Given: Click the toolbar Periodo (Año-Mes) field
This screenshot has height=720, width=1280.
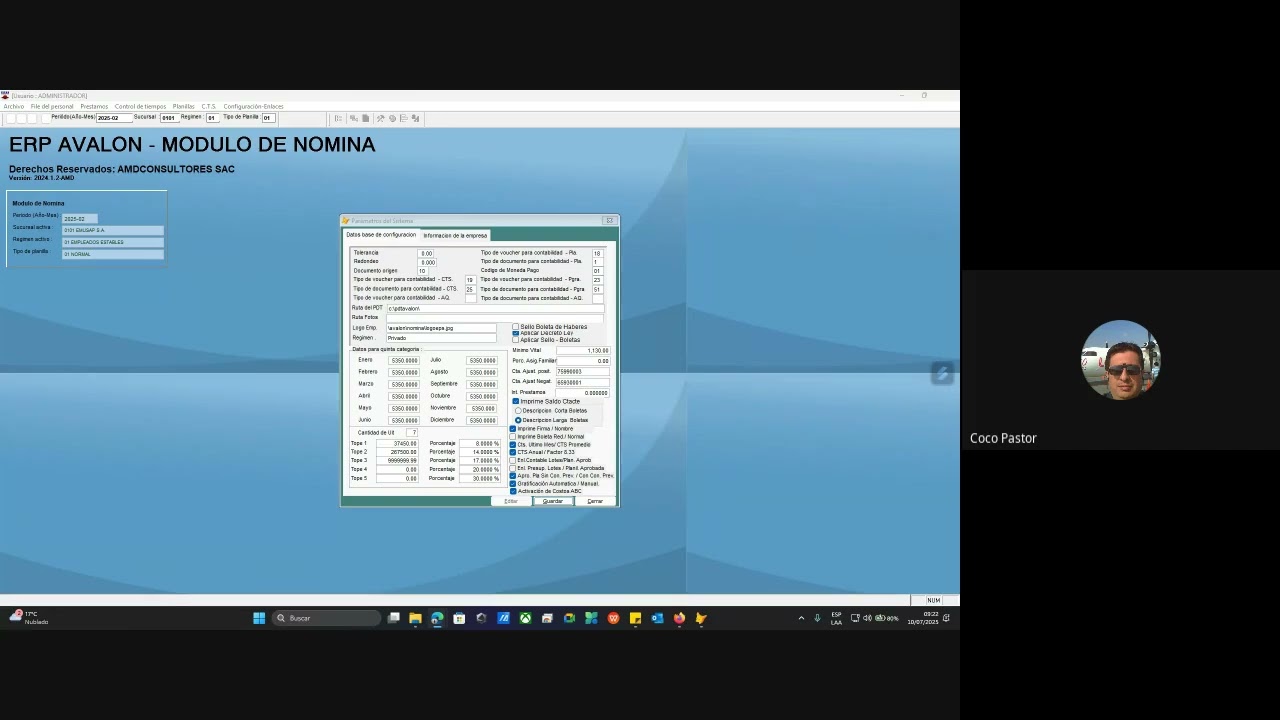Looking at the screenshot, I should tap(113, 118).
